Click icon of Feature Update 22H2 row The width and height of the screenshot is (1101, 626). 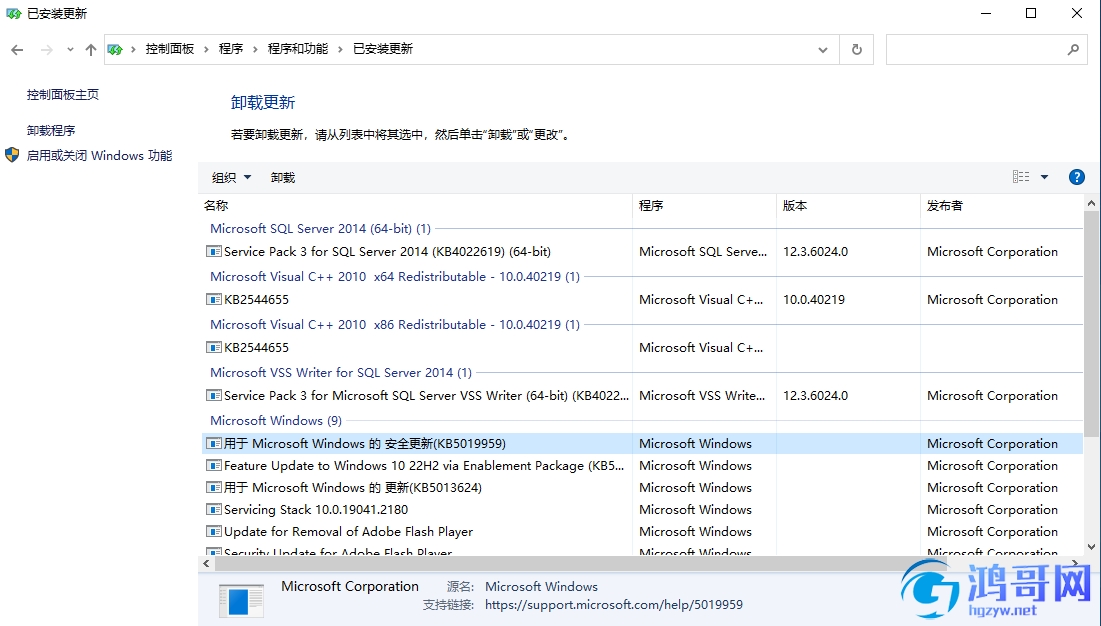213,465
